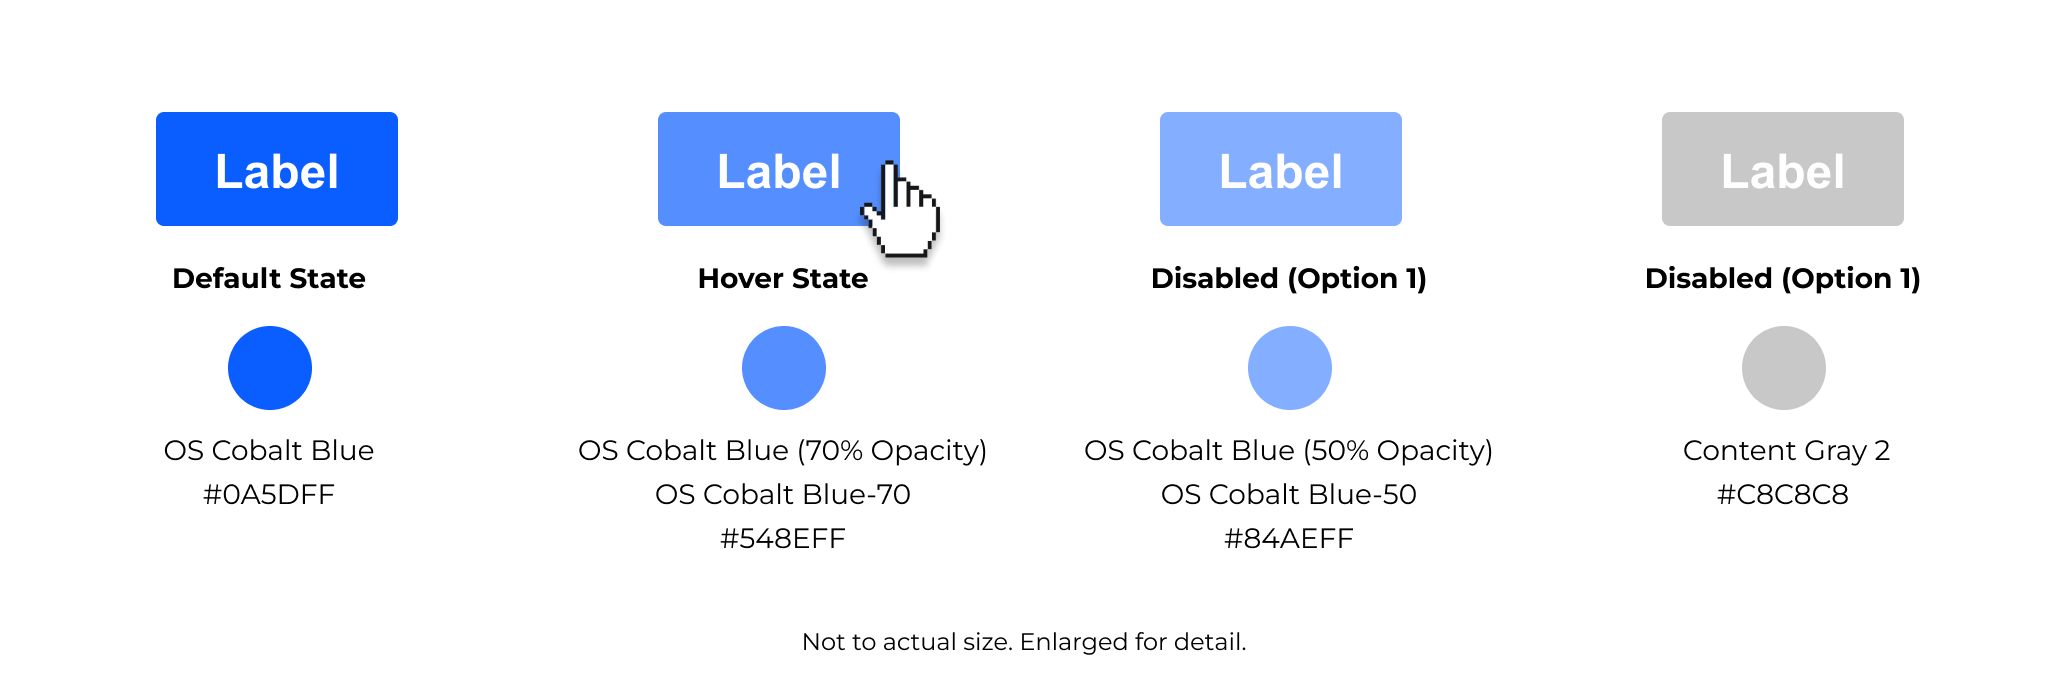Click the Hover State Label button
Viewport: 2048px width, 690px height.
point(779,169)
